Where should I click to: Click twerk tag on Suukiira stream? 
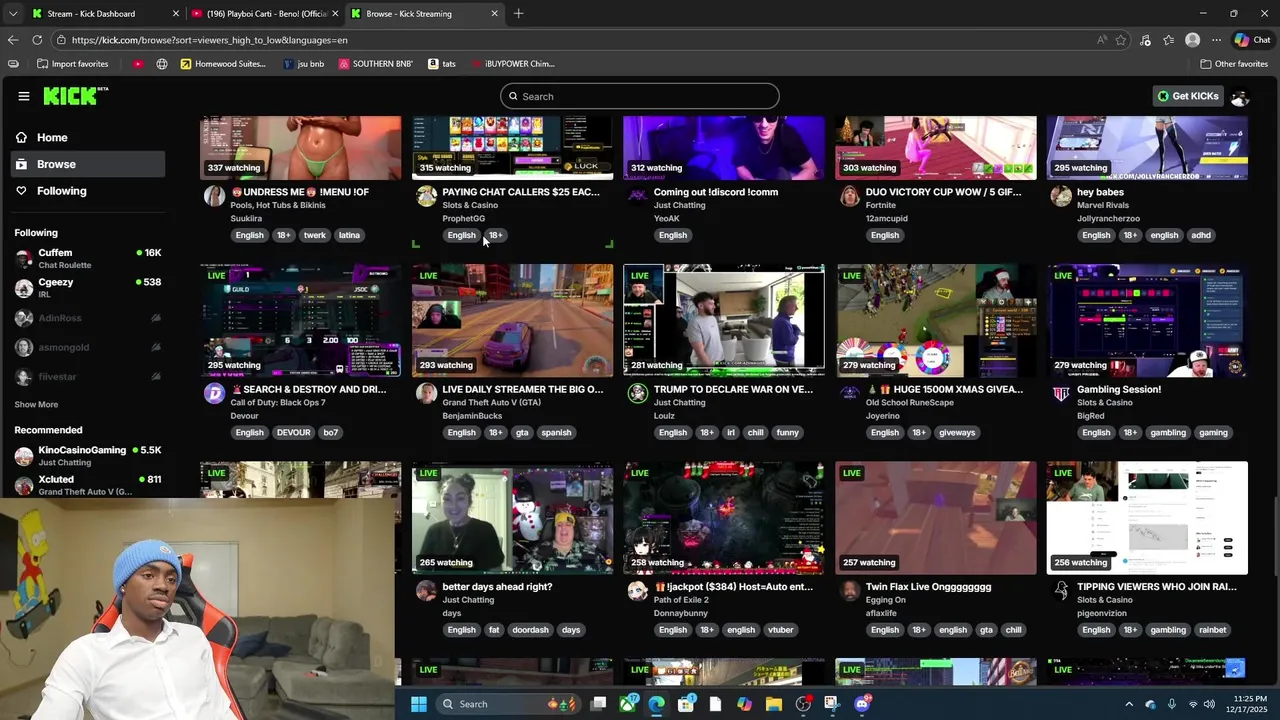tap(315, 235)
